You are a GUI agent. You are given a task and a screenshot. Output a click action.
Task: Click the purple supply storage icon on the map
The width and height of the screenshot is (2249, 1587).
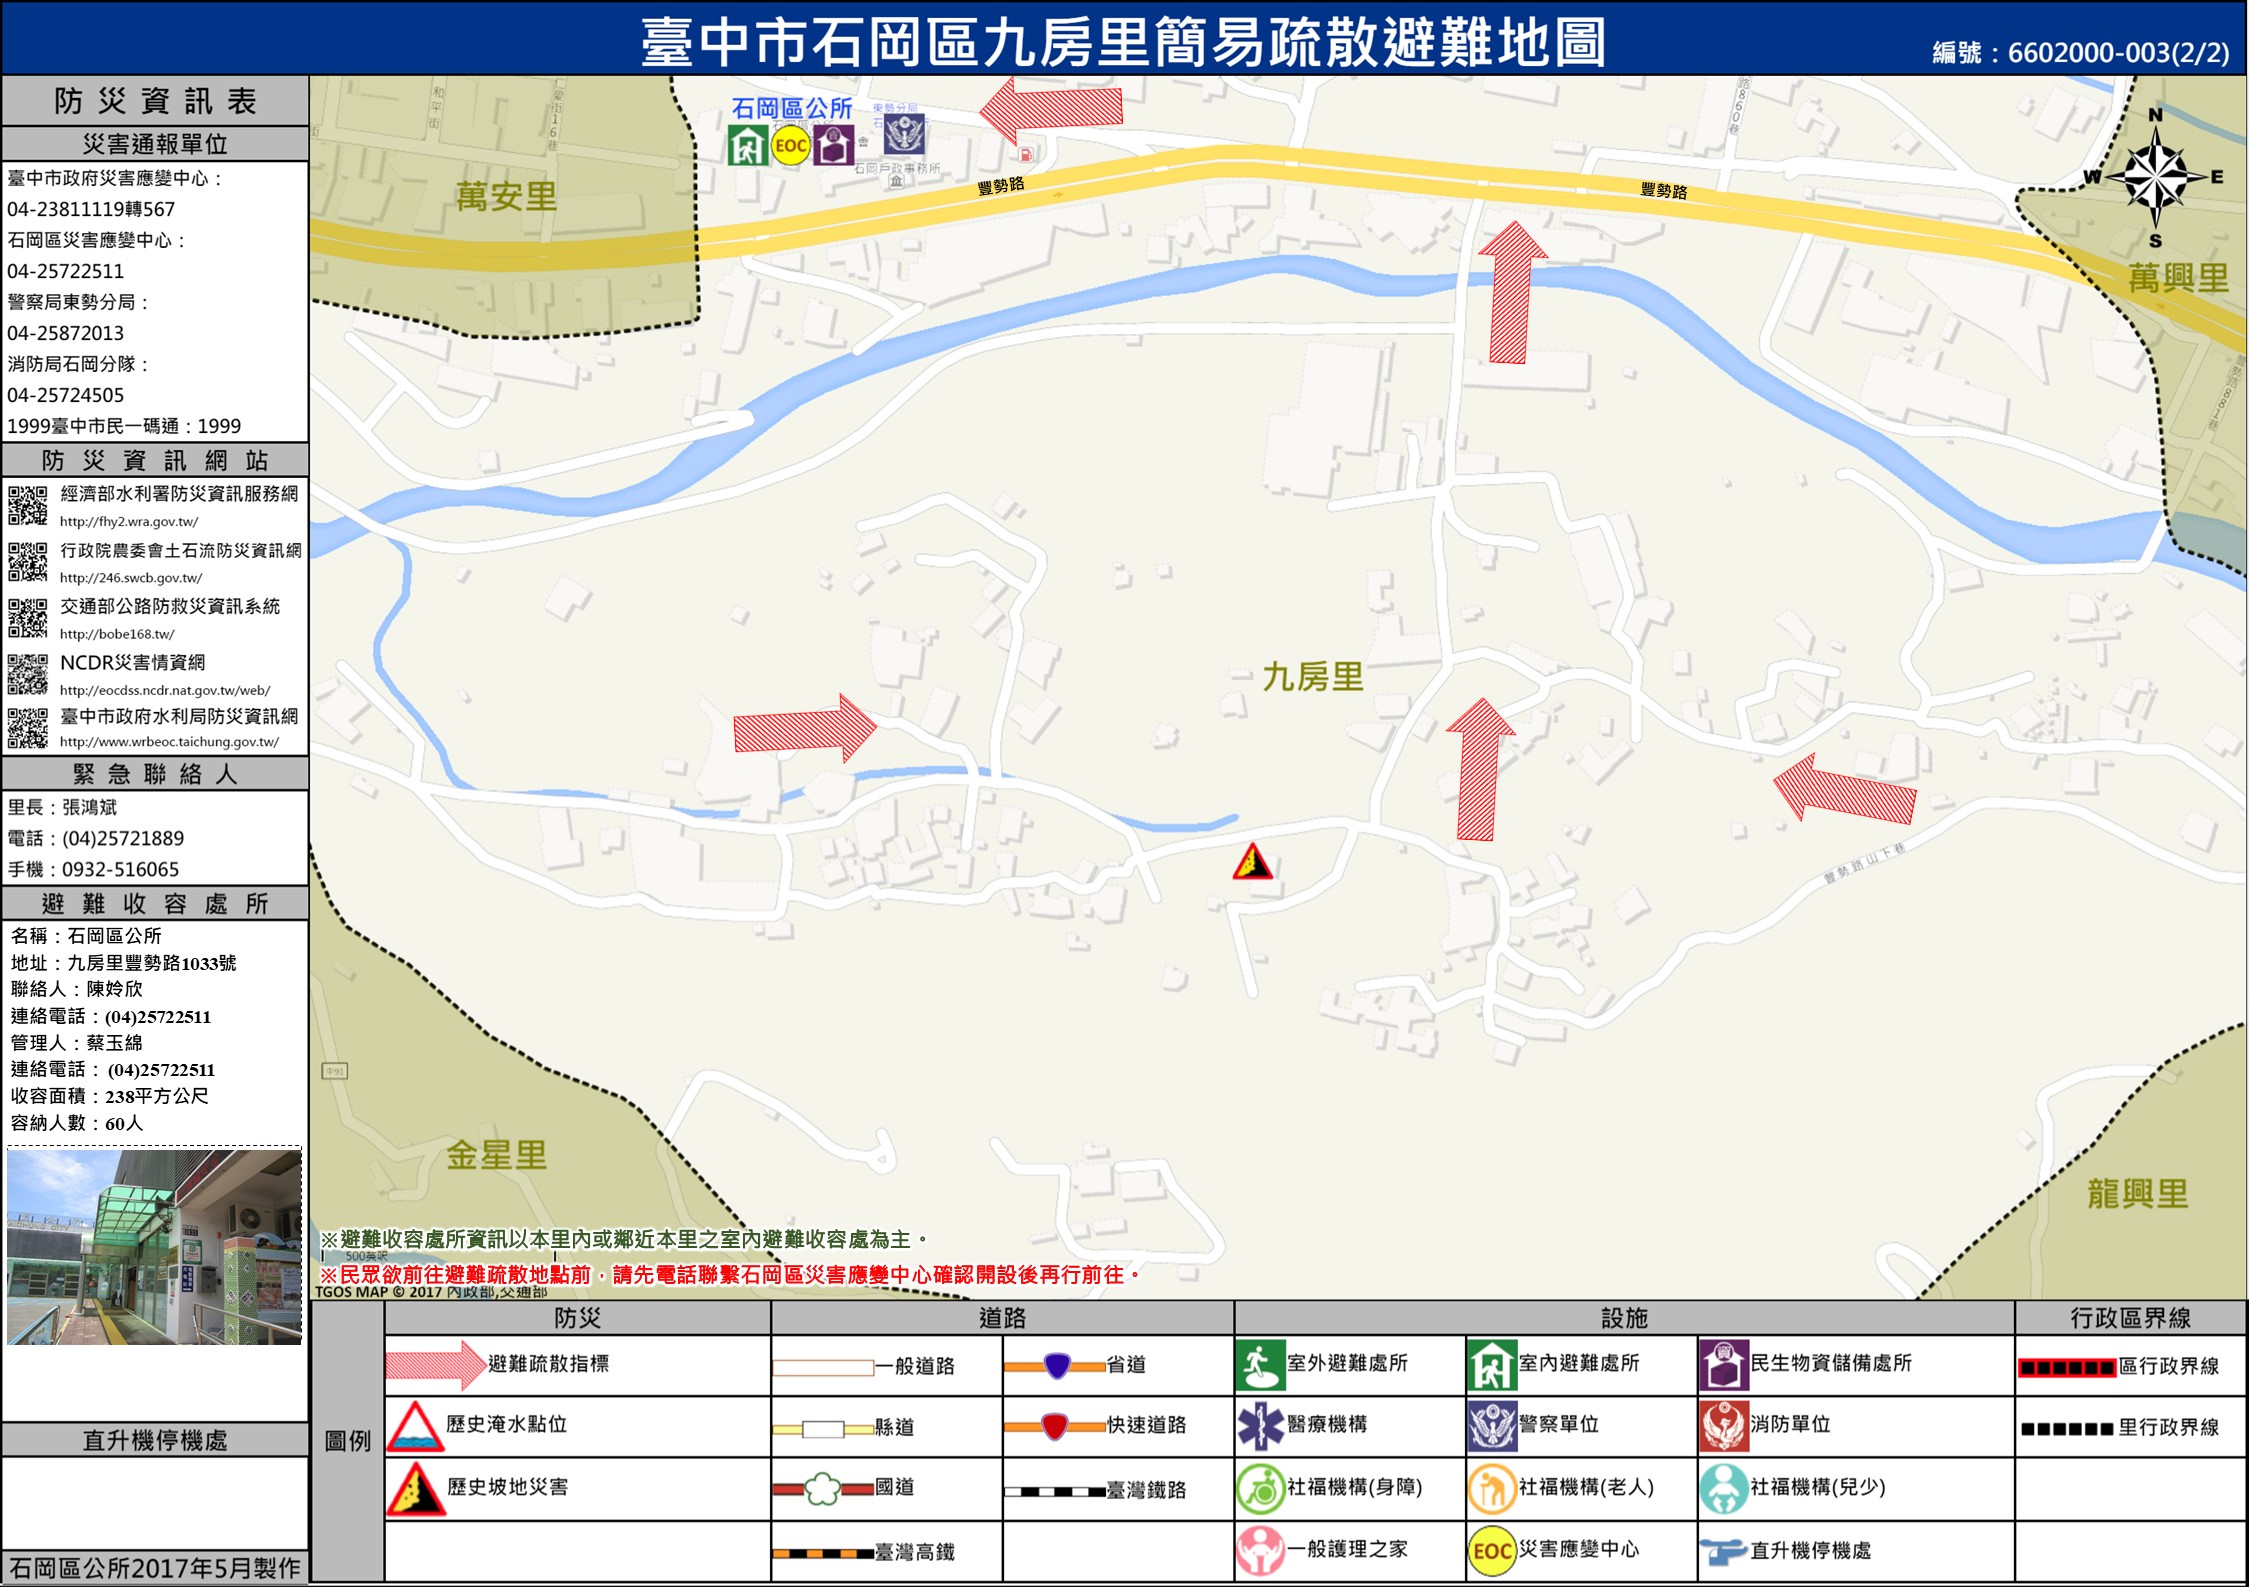click(833, 146)
